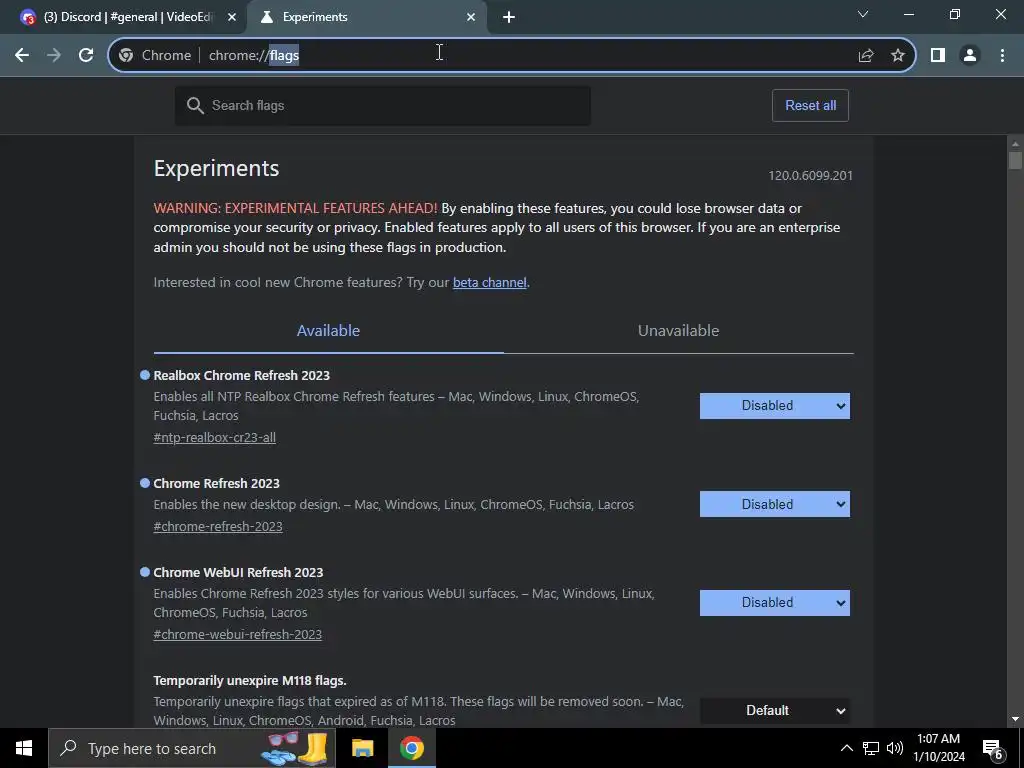Click the Chrome WebUI Refresh 2023 title
Screen dimensions: 1024x768
click(x=238, y=573)
